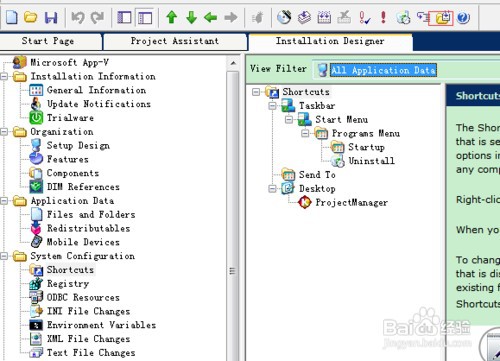
Task: Select the ProjectManager desktop shortcut
Action: point(351,202)
